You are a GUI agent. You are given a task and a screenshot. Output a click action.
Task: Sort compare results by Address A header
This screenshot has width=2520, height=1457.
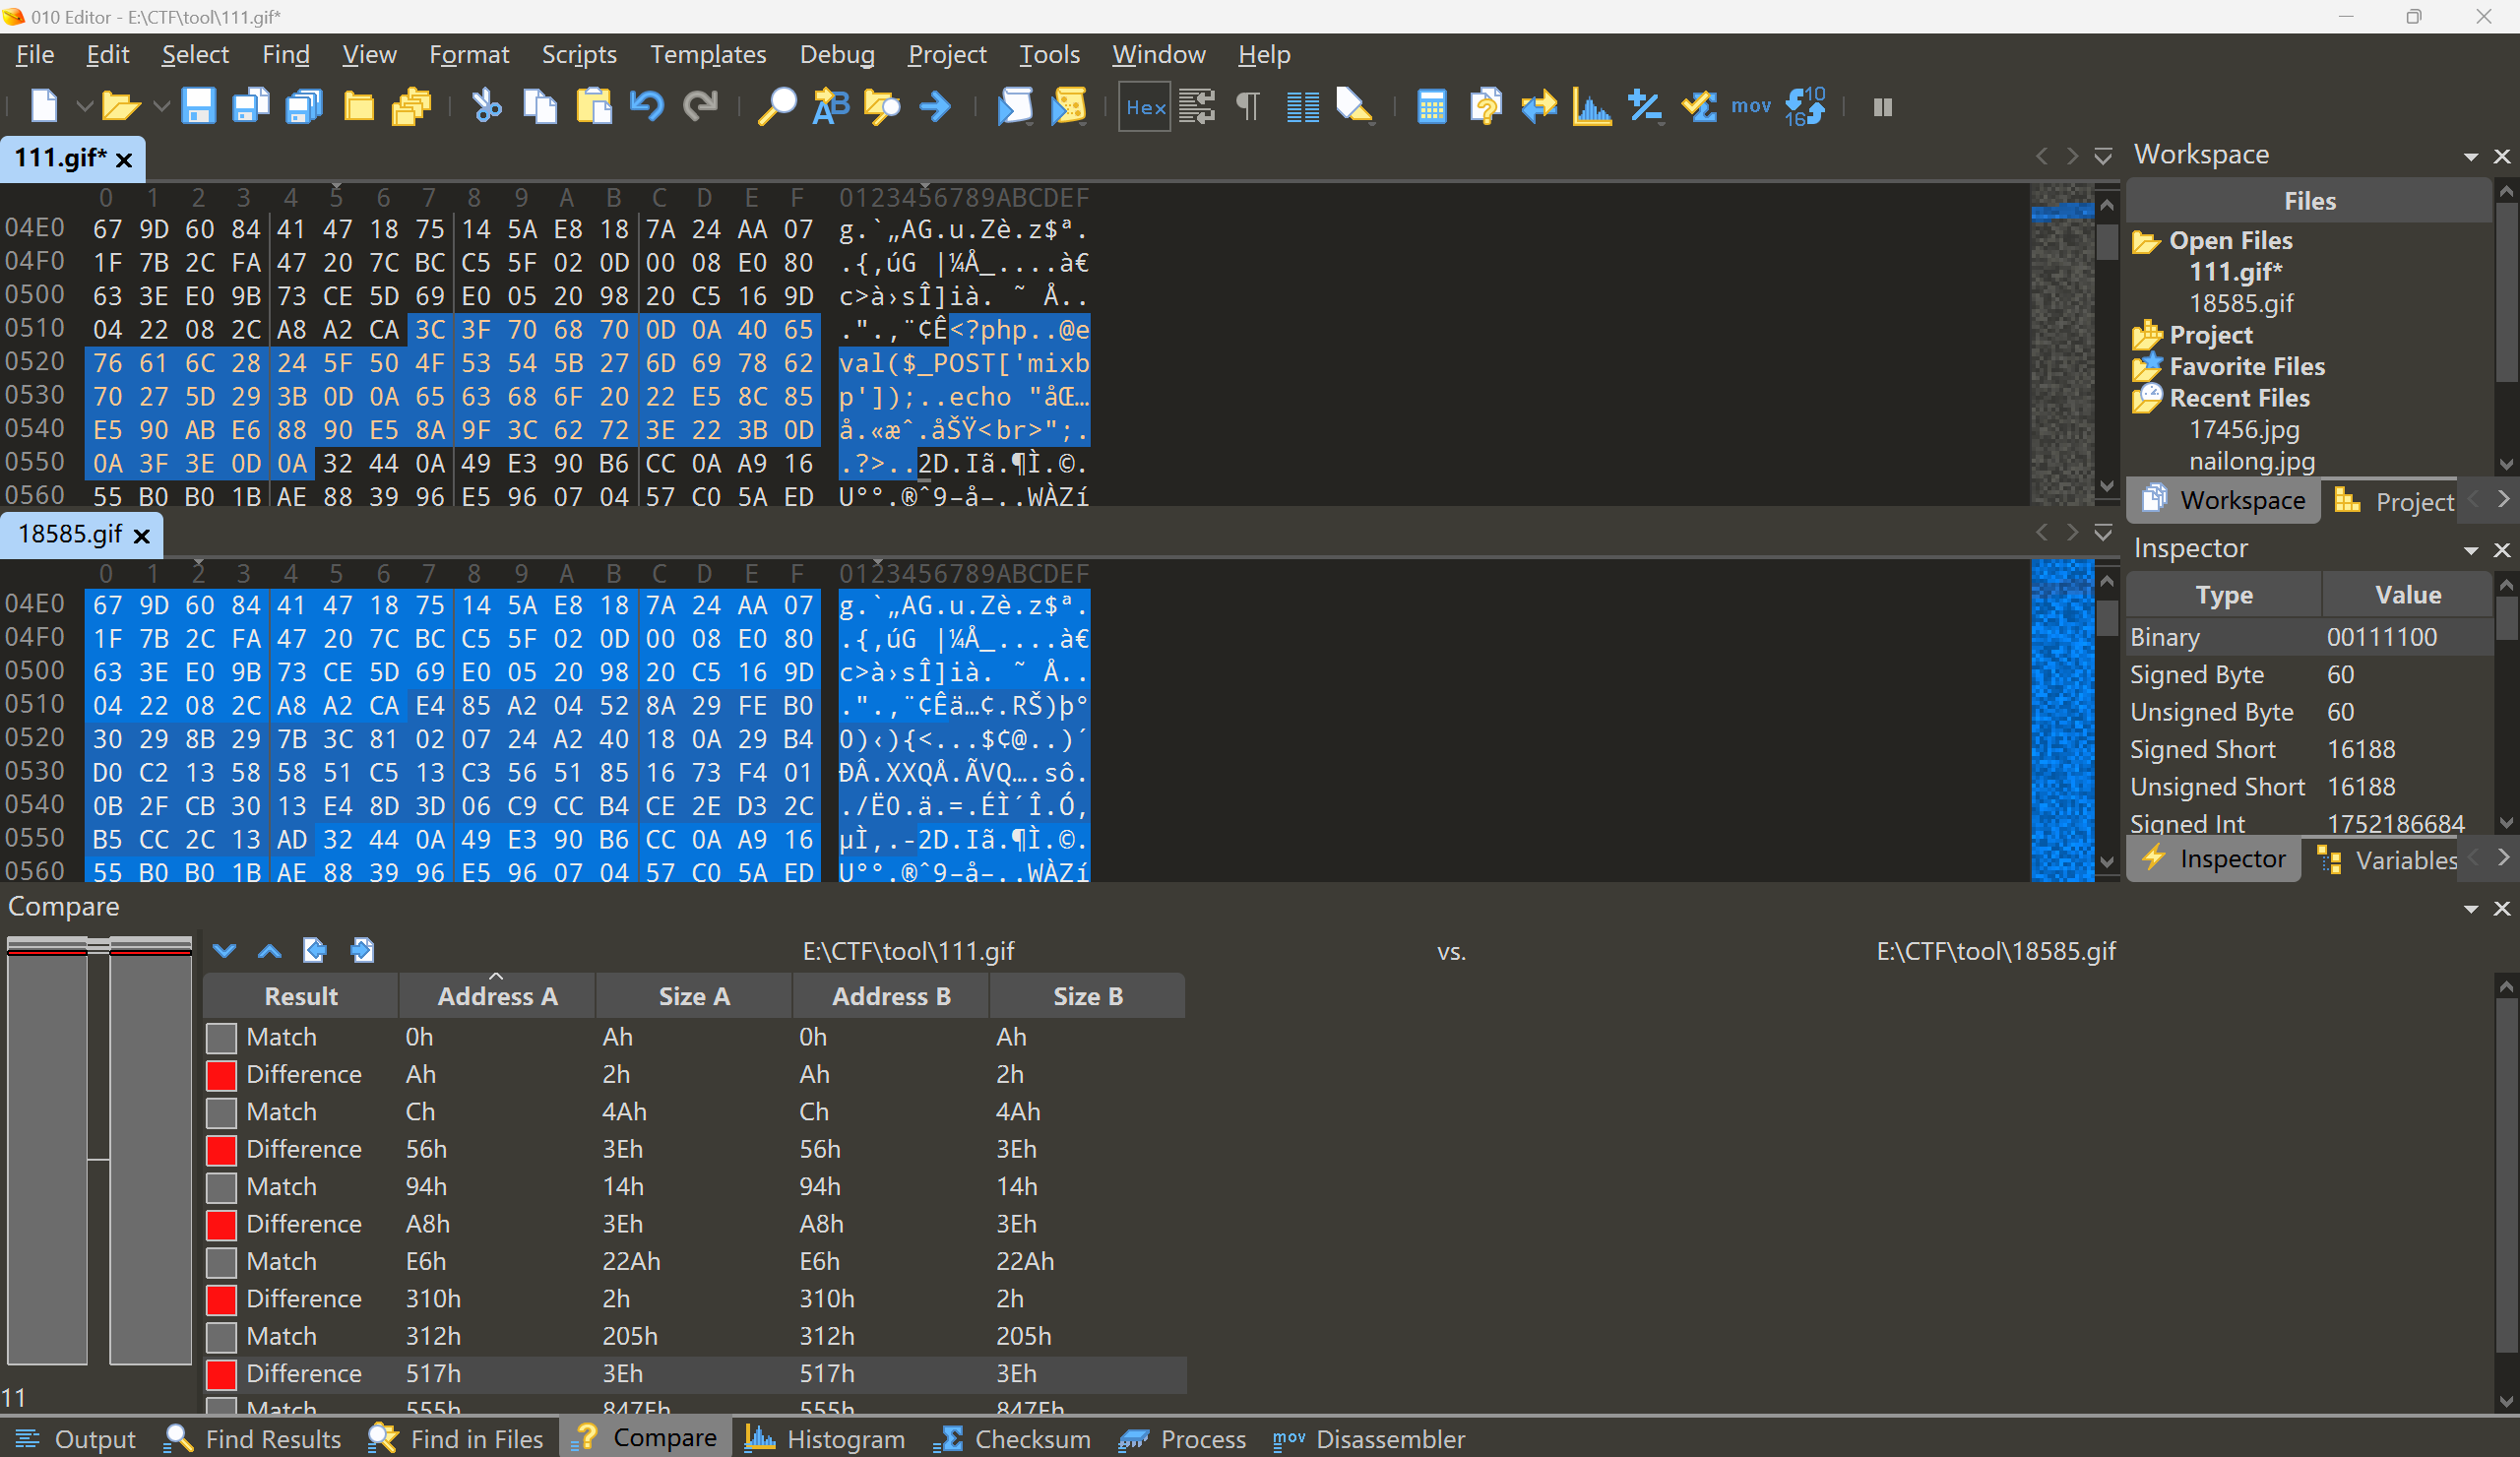click(496, 995)
